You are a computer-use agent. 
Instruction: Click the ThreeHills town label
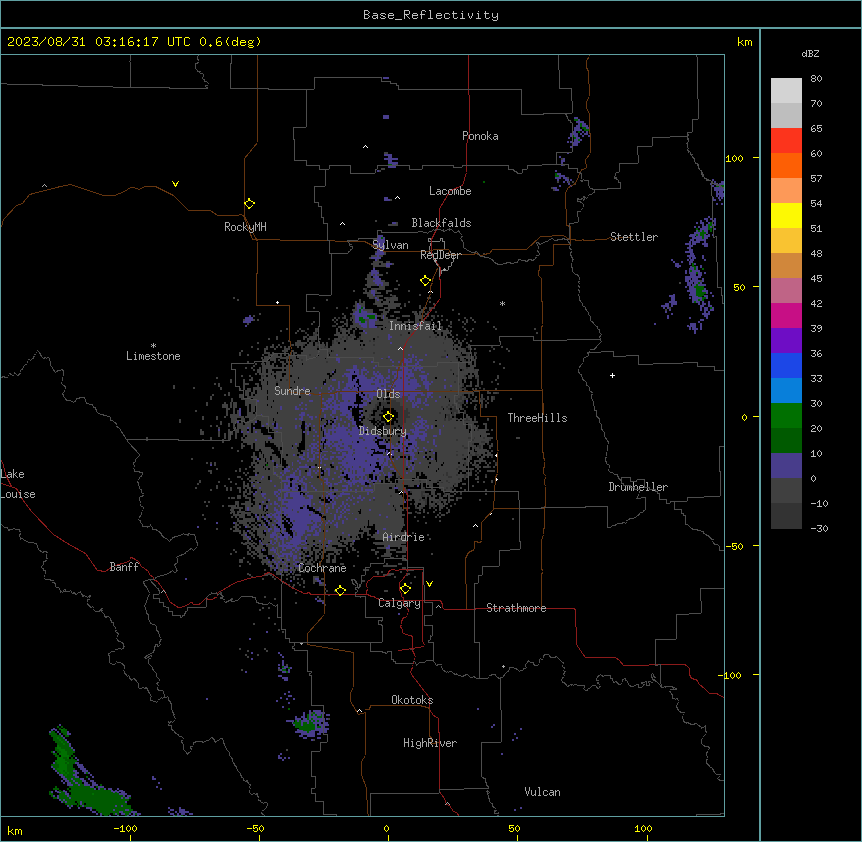[537, 418]
